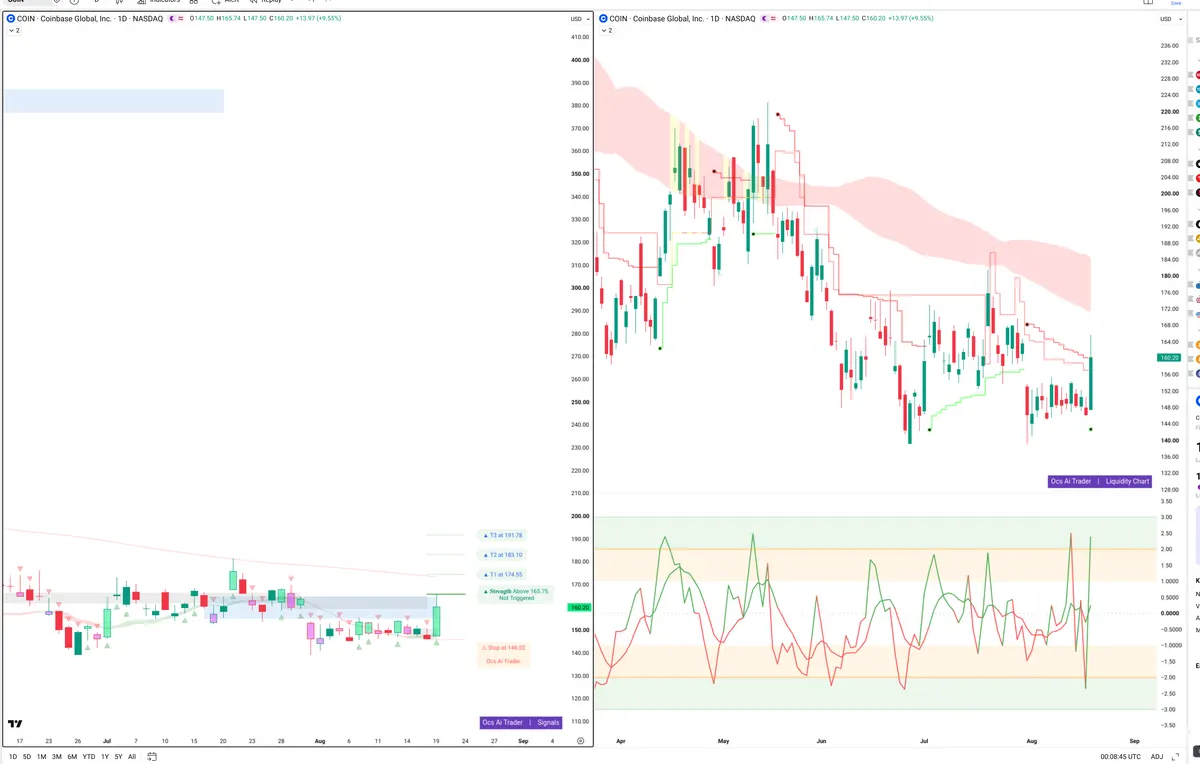Click the T3 at 191.78 target label

(502, 535)
